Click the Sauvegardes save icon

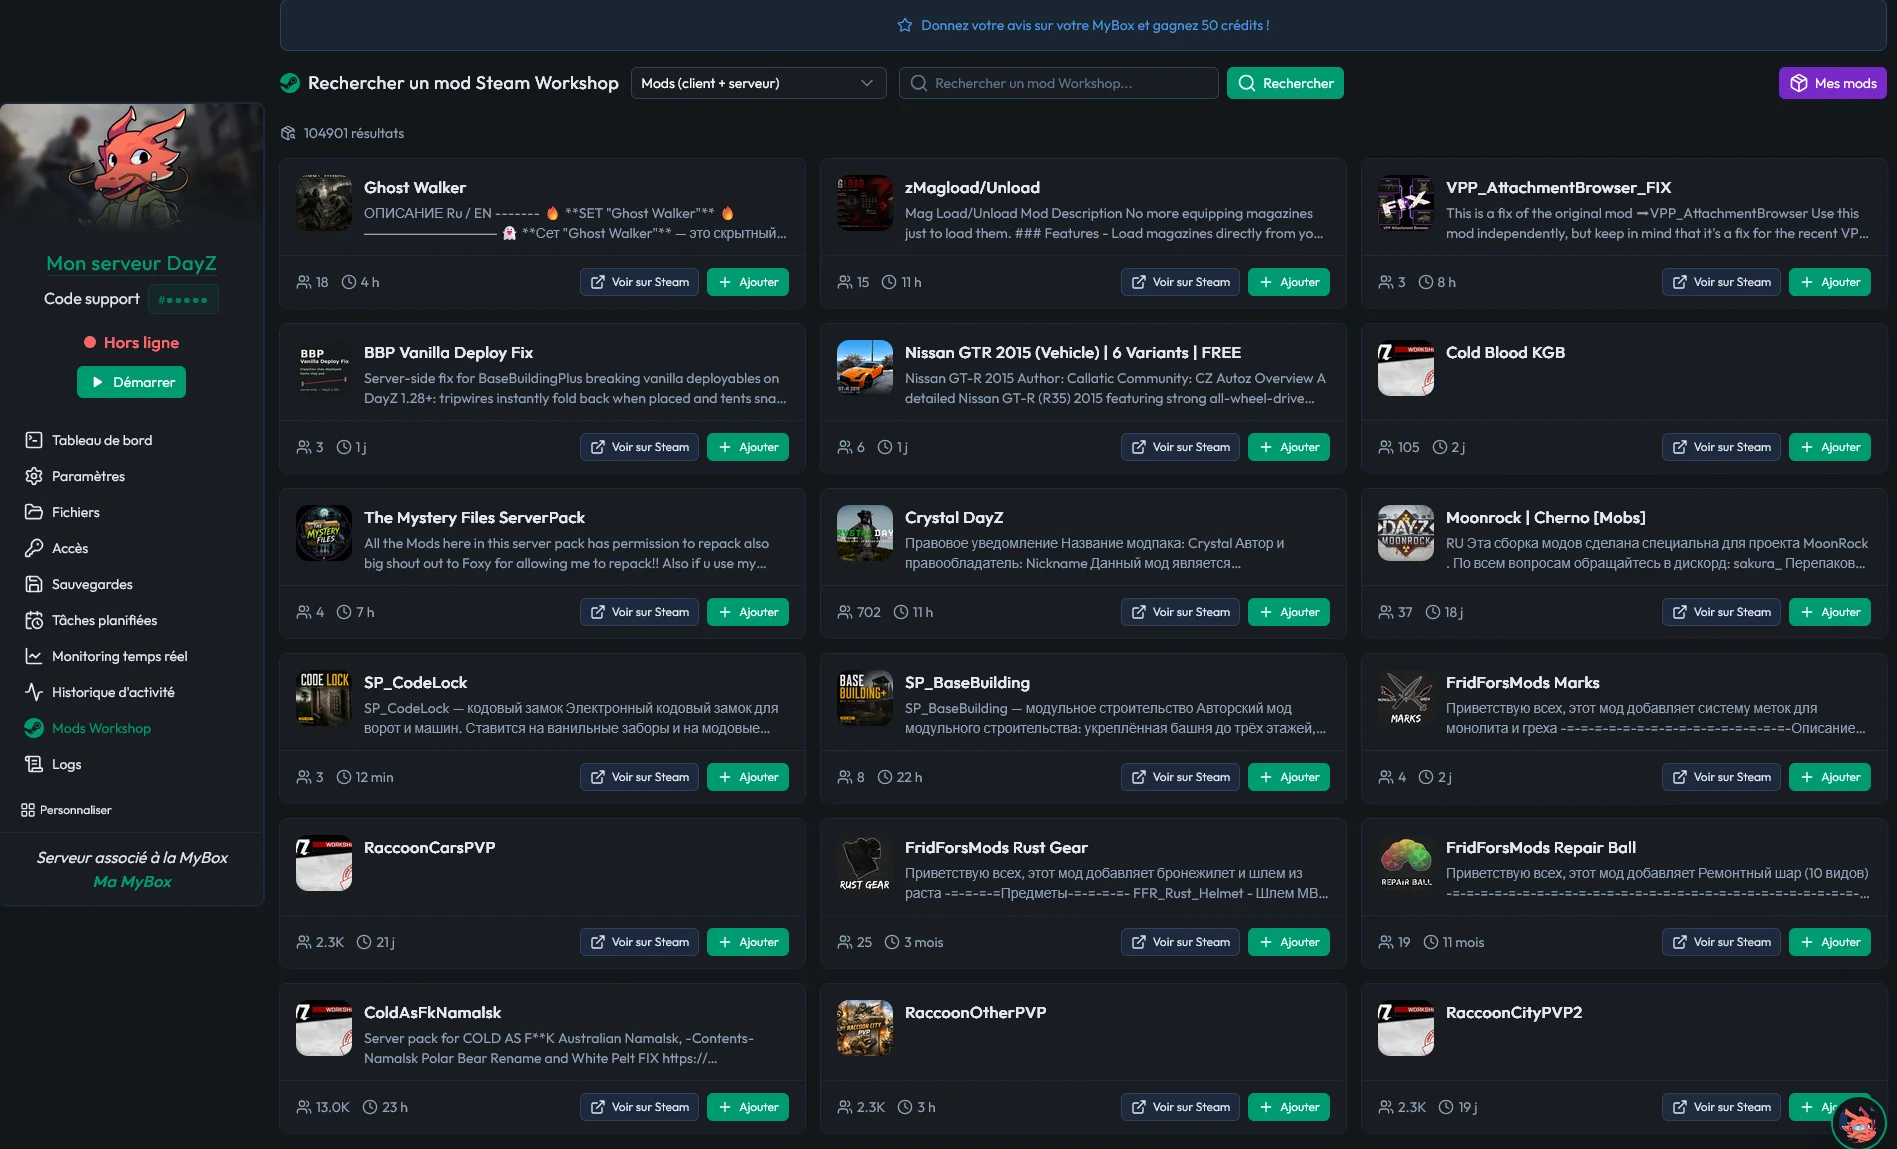[34, 584]
